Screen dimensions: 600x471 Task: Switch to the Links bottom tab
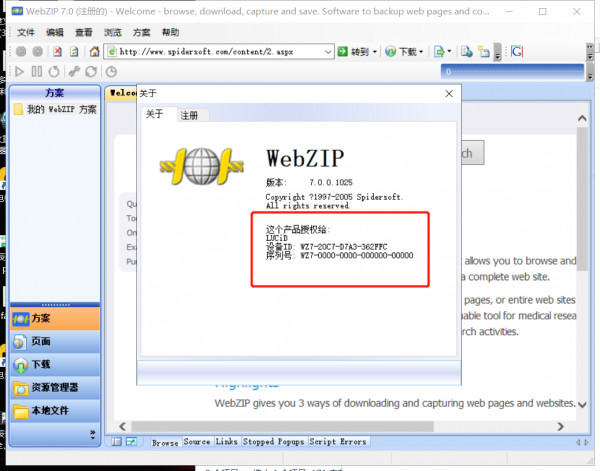click(x=227, y=442)
